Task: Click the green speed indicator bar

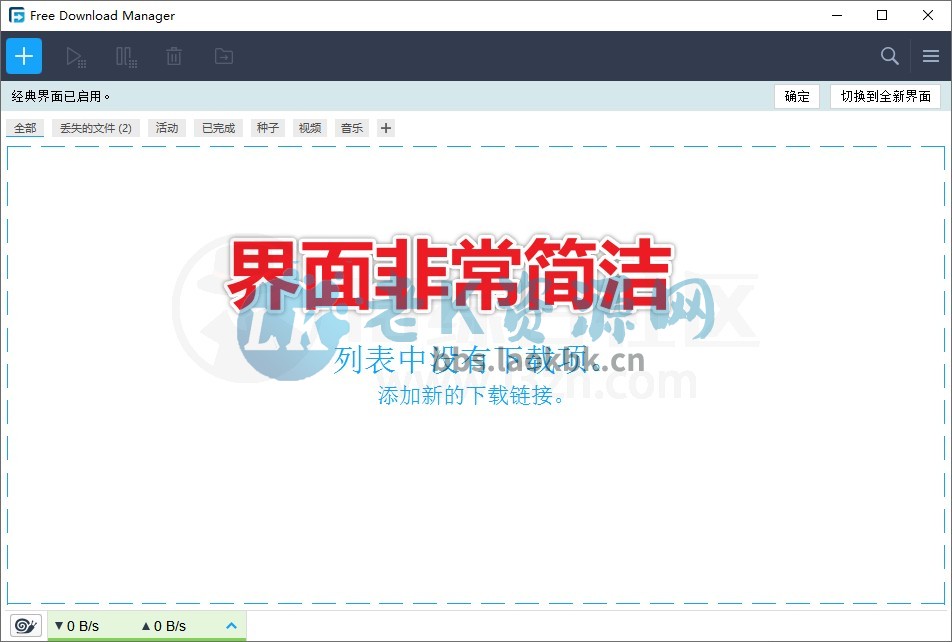Action: point(145,625)
